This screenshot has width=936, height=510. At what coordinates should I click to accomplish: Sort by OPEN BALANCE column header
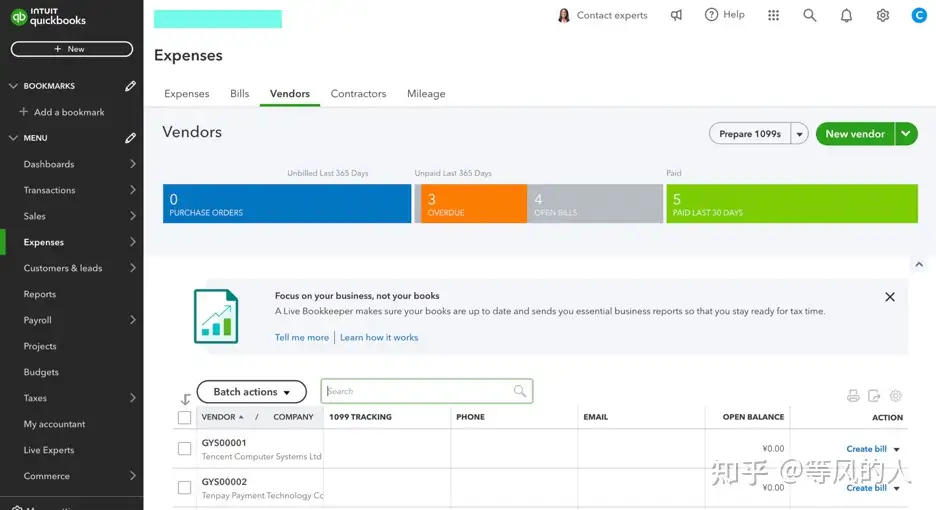753,417
